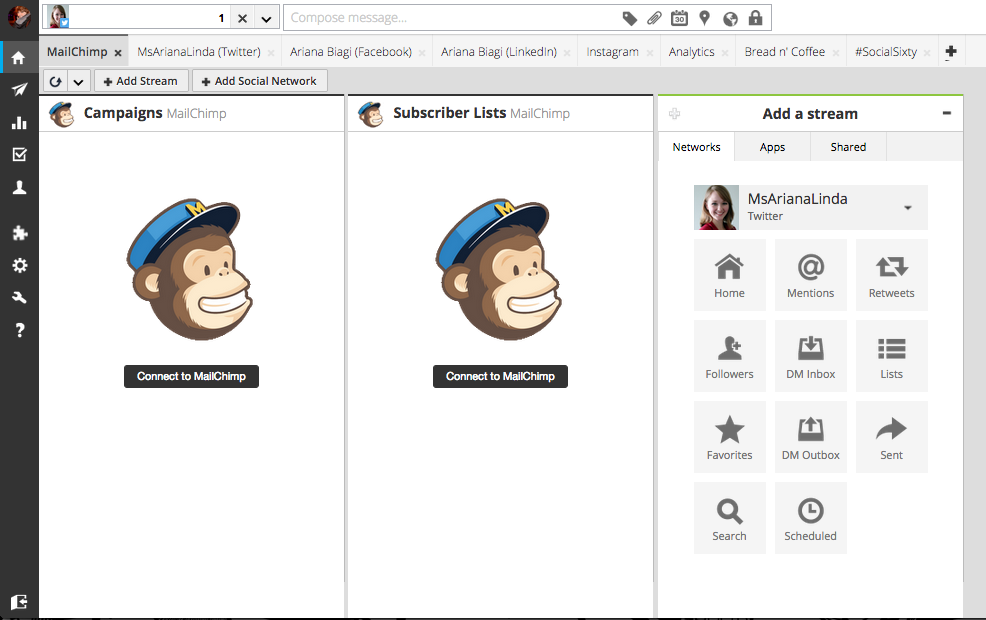Click the move handle icon in Add a stream
Image resolution: width=986 pixels, height=620 pixels.
click(x=675, y=113)
